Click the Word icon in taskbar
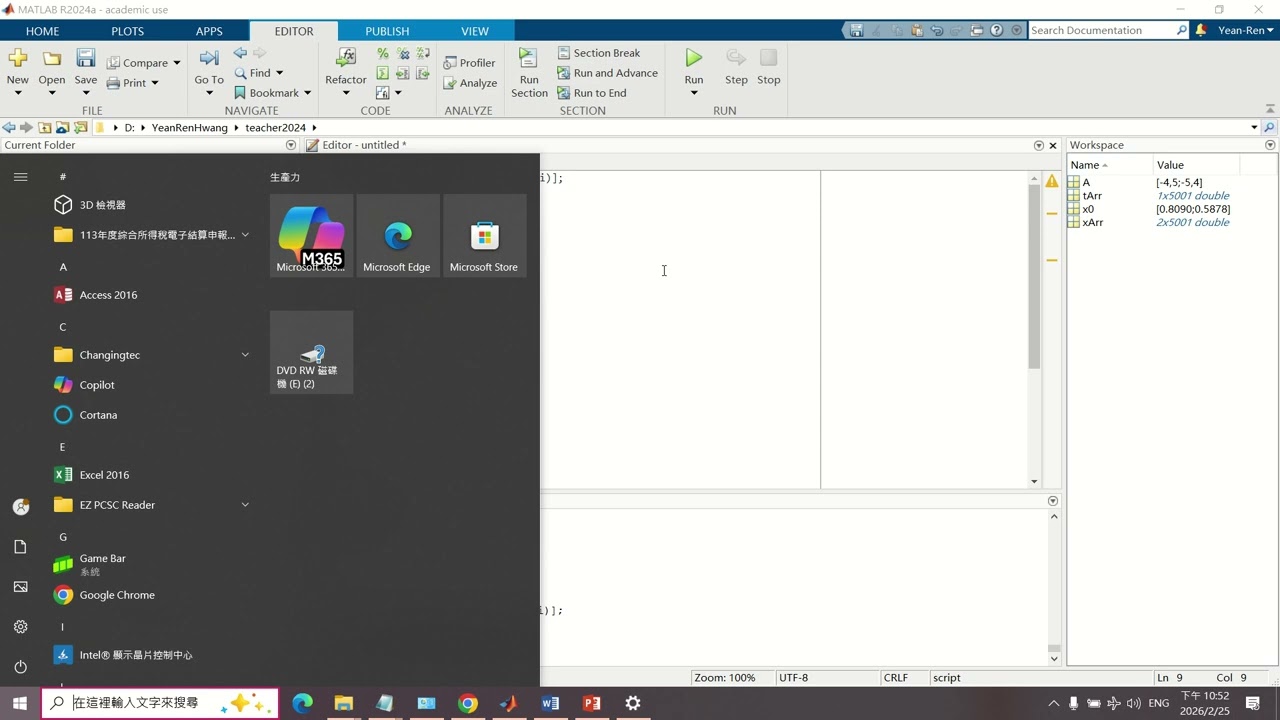1280x720 pixels. tap(550, 703)
